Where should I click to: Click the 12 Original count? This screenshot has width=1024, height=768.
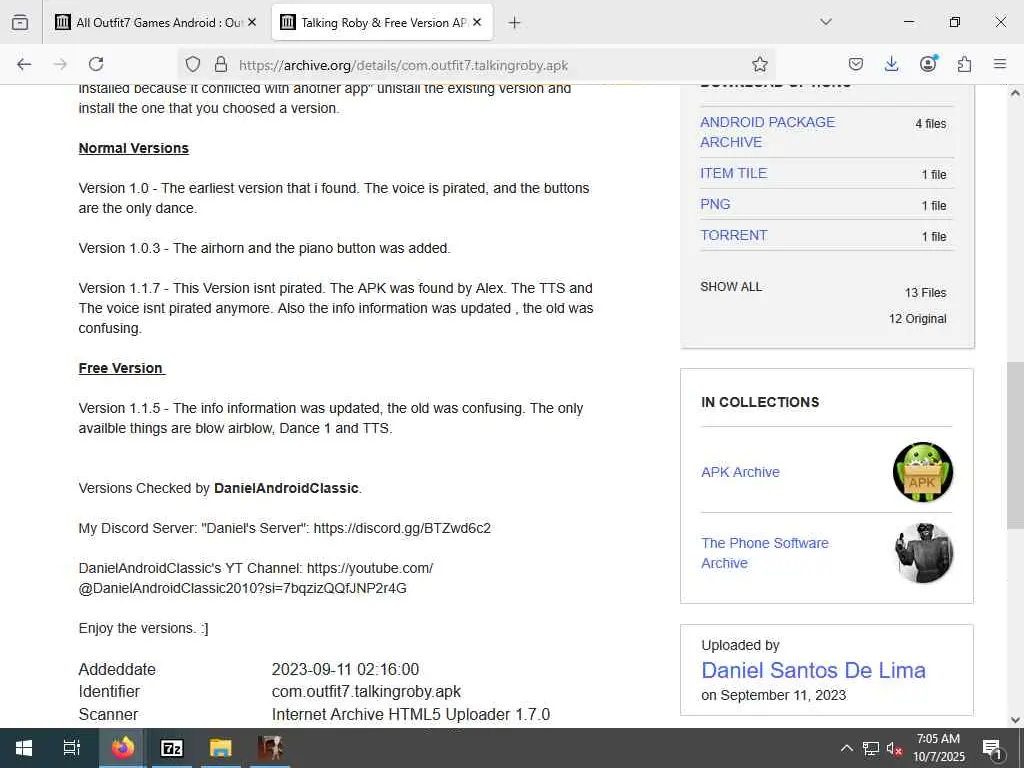click(918, 319)
